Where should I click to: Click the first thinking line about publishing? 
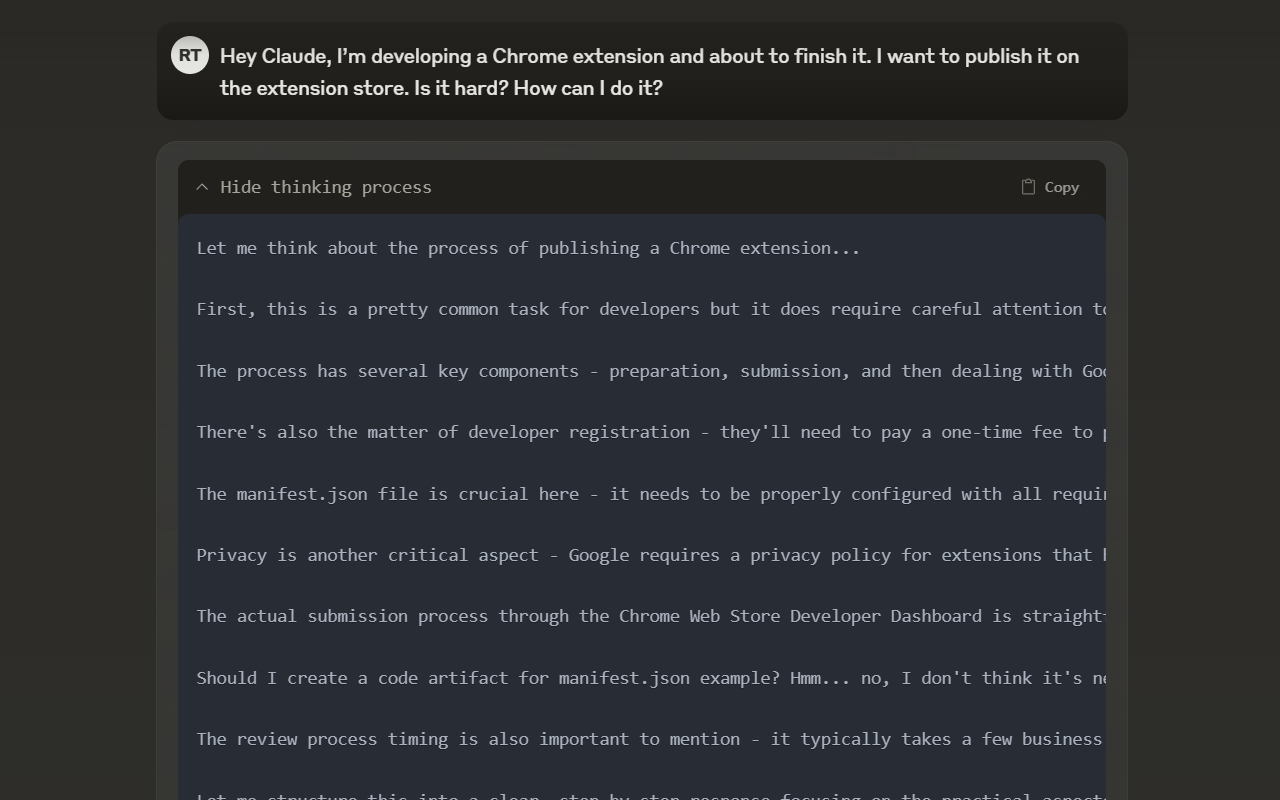click(528, 248)
